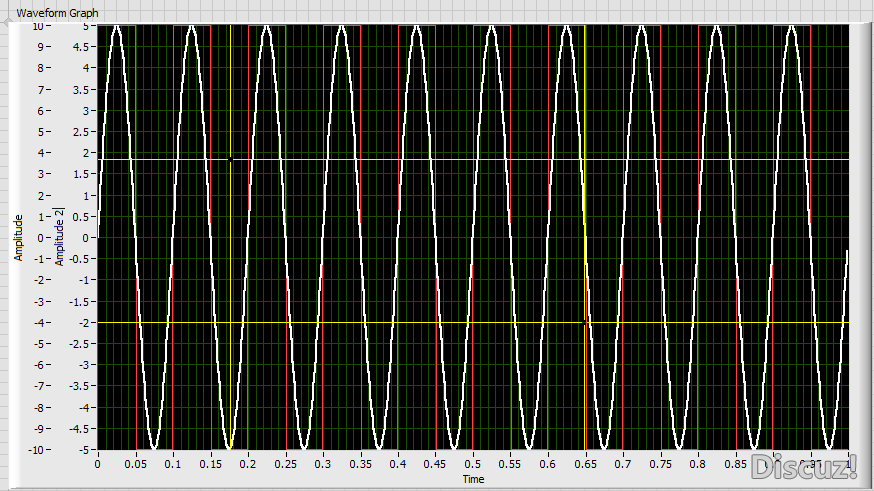
Task: Click the 0.2 tick on Time axis
Action: click(x=247, y=464)
